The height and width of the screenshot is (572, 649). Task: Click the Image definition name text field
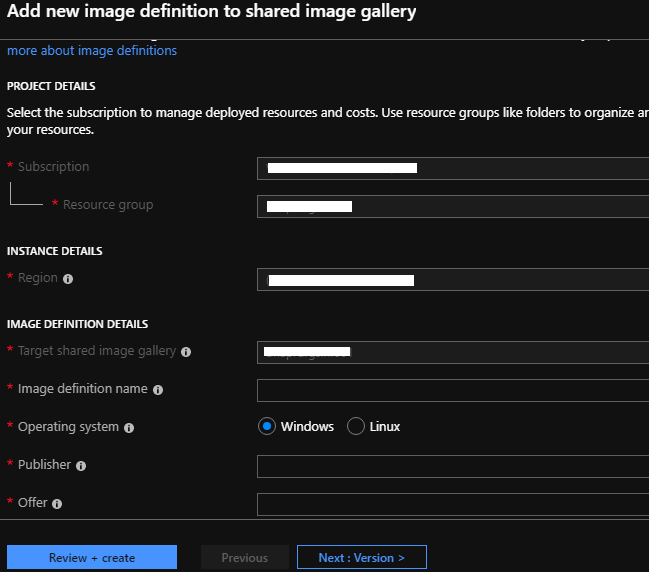[452, 390]
